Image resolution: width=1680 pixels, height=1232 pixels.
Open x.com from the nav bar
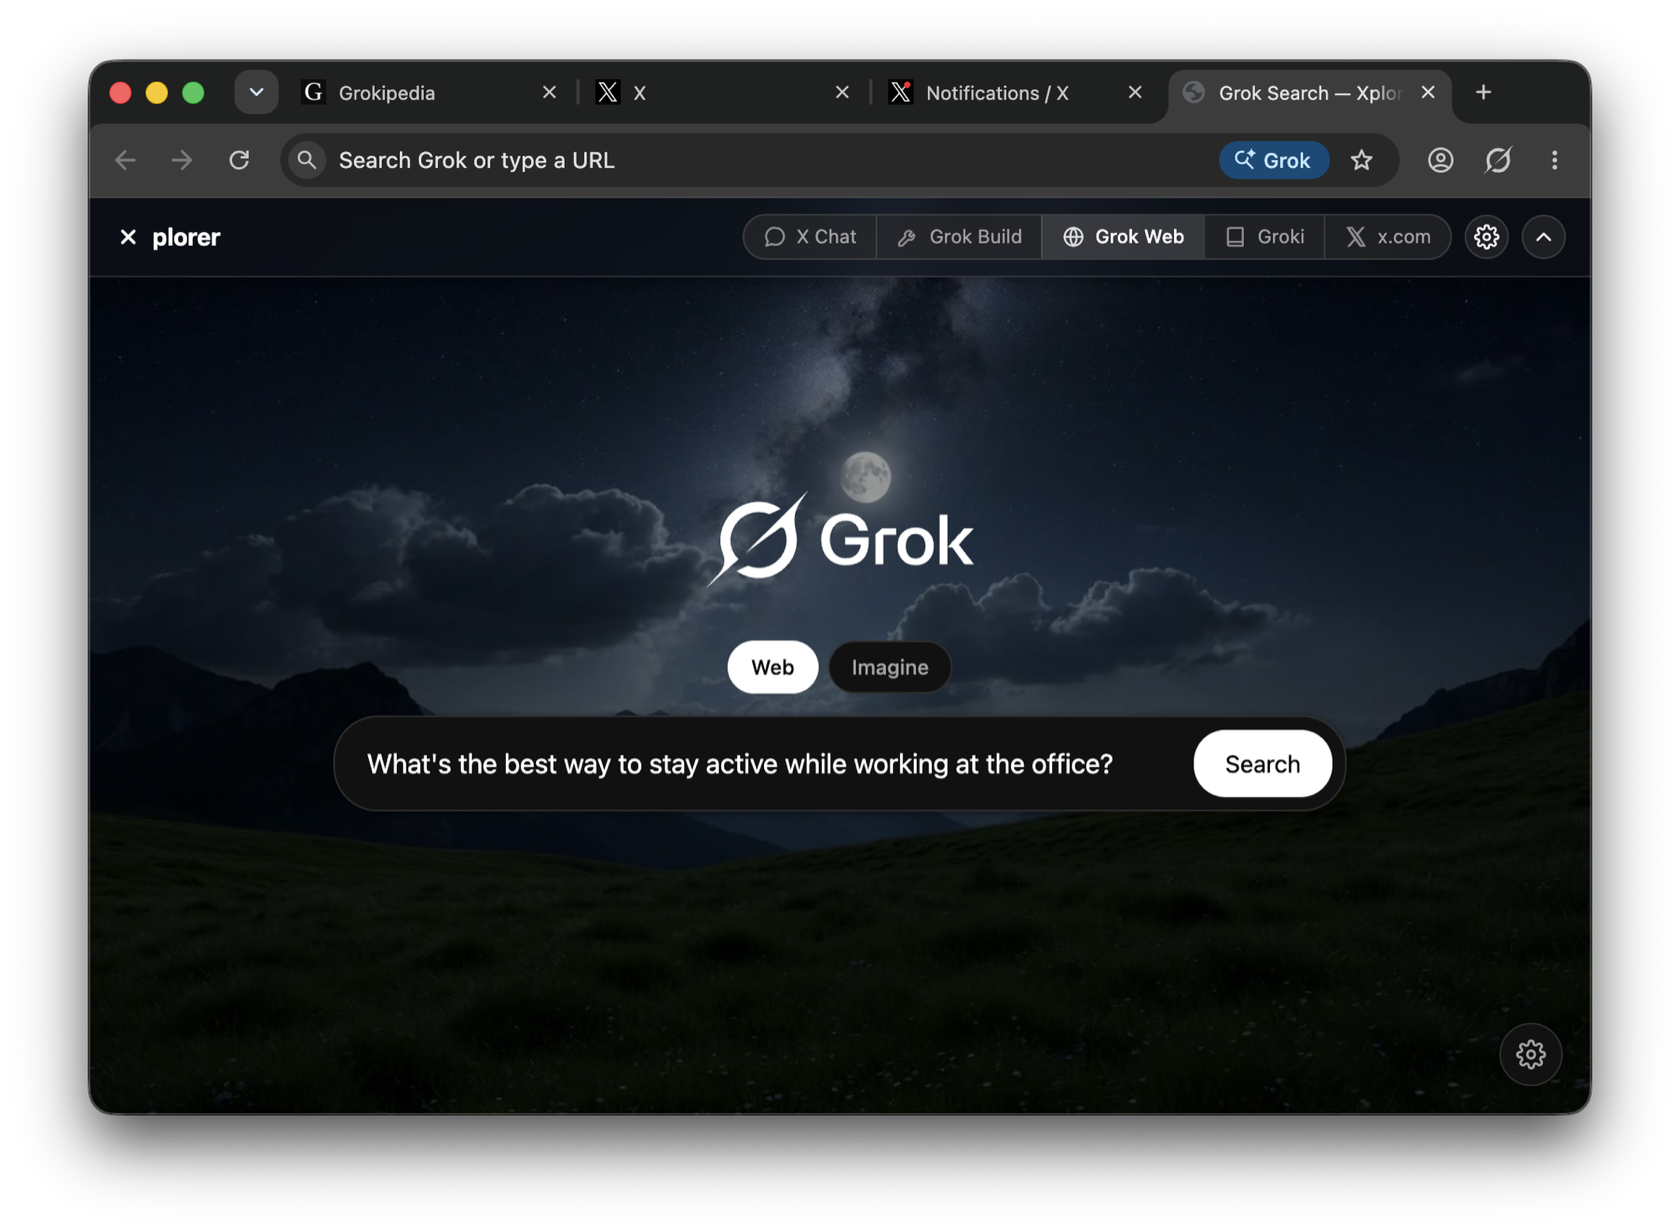point(1388,237)
